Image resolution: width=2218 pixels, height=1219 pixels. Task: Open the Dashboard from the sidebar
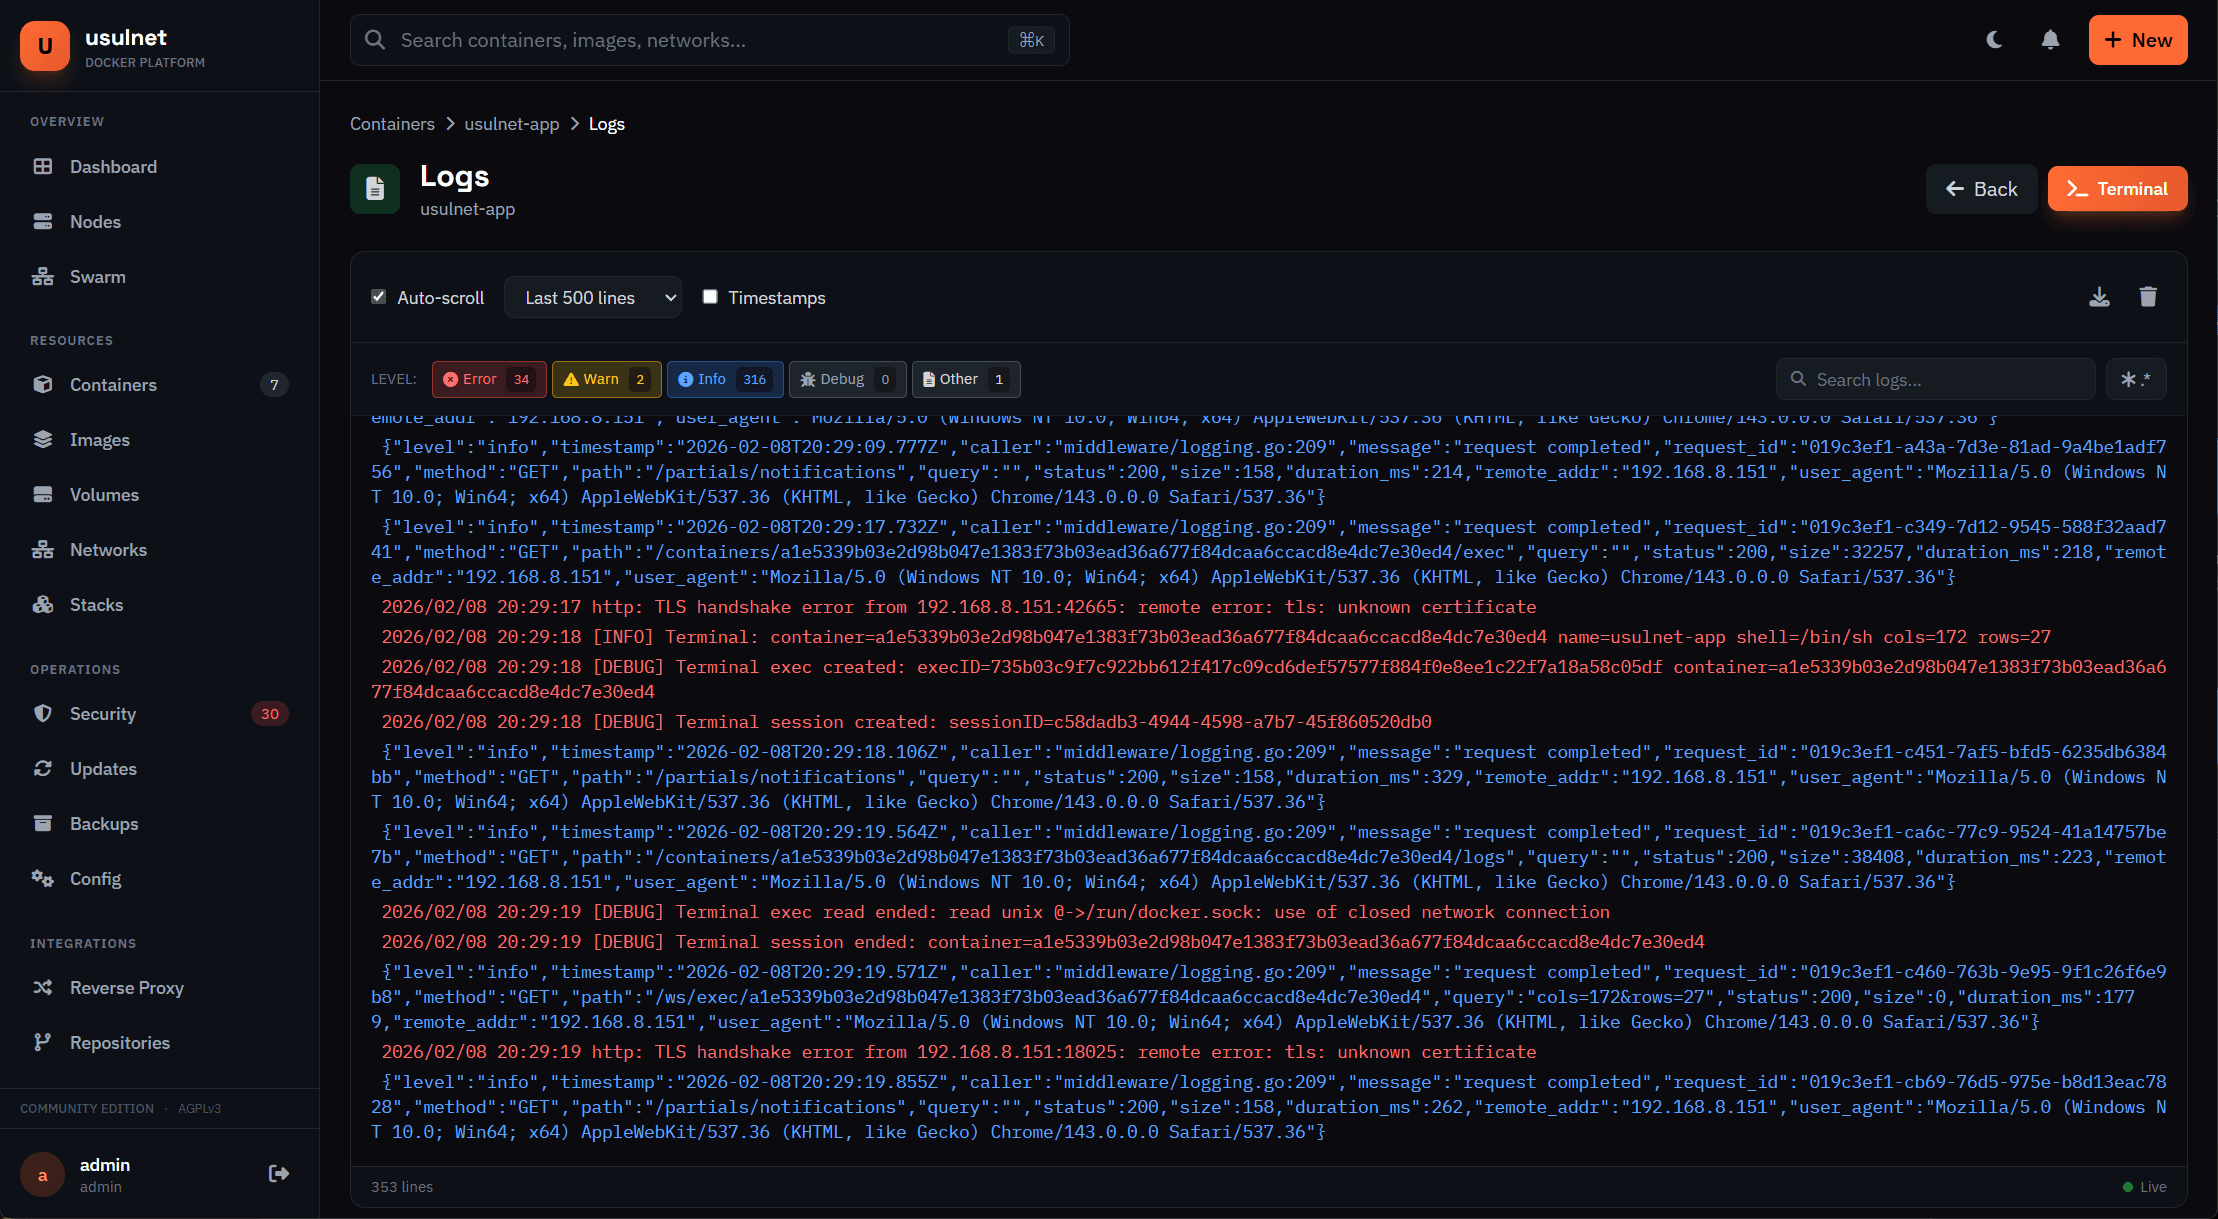[112, 166]
